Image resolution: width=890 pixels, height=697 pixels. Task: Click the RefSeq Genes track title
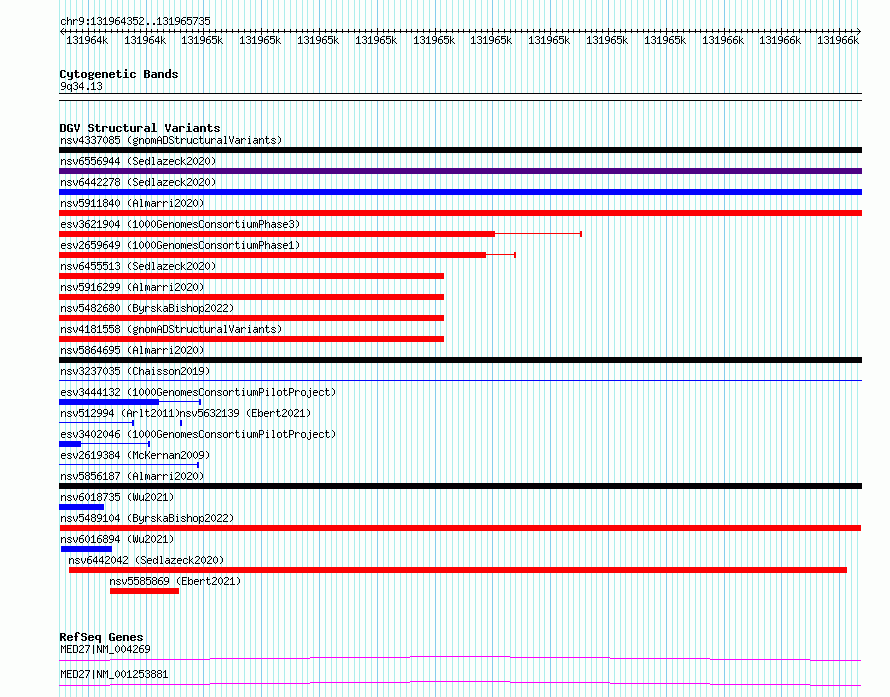101,637
